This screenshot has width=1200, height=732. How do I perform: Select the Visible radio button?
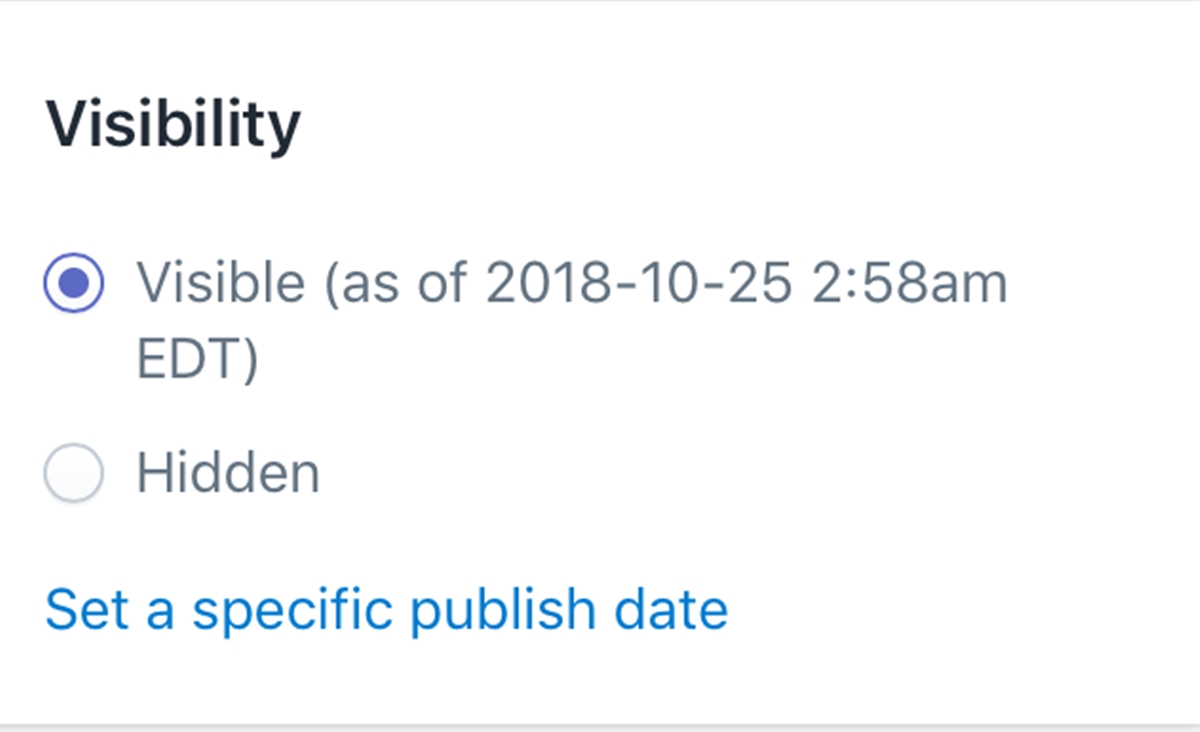73,283
